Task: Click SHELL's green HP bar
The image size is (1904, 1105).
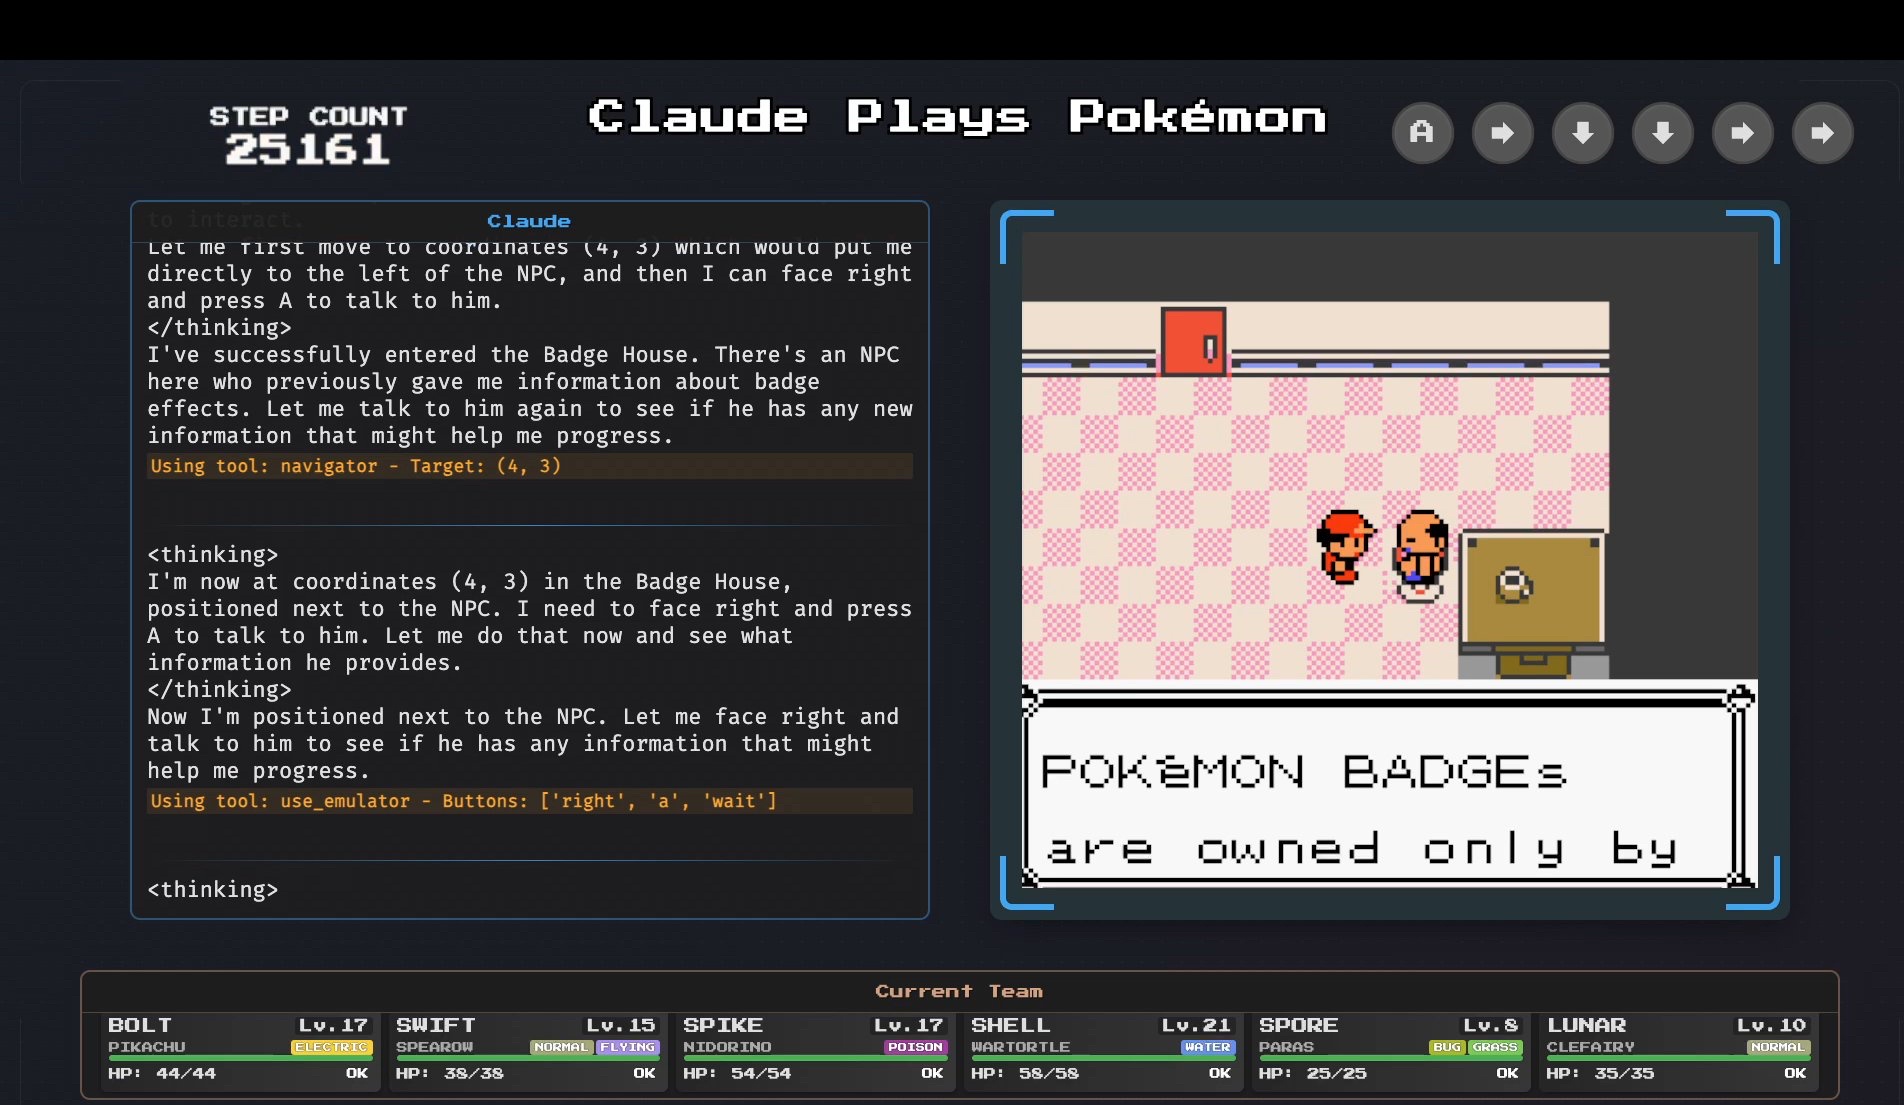Action: click(x=1103, y=1058)
